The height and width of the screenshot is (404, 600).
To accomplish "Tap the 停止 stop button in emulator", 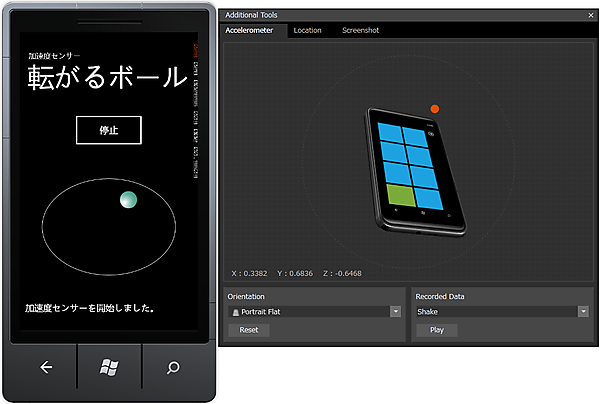I will (109, 130).
